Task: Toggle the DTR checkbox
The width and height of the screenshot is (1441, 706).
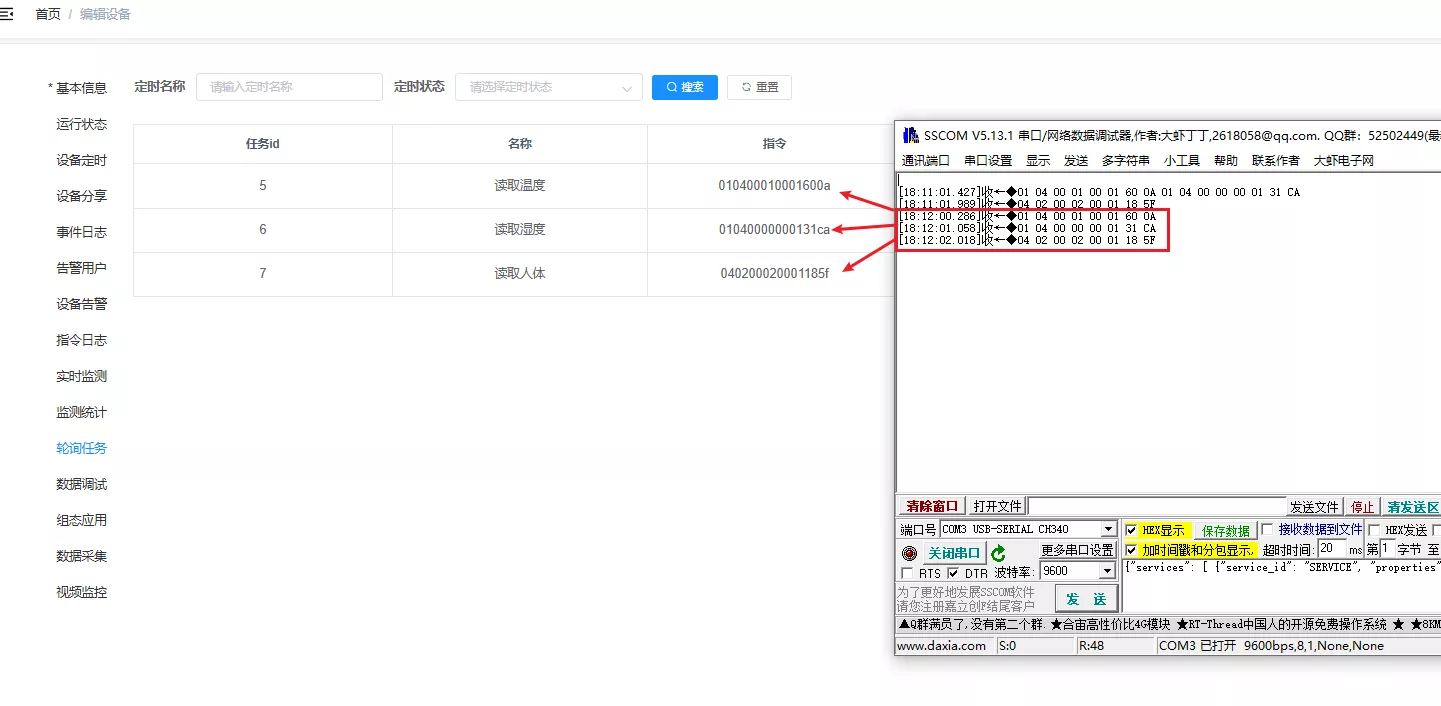Action: [953, 573]
